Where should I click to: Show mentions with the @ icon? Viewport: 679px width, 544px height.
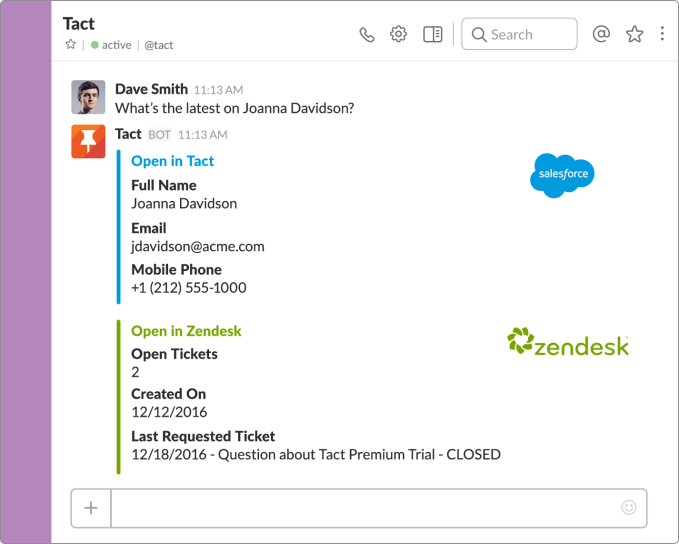(601, 34)
